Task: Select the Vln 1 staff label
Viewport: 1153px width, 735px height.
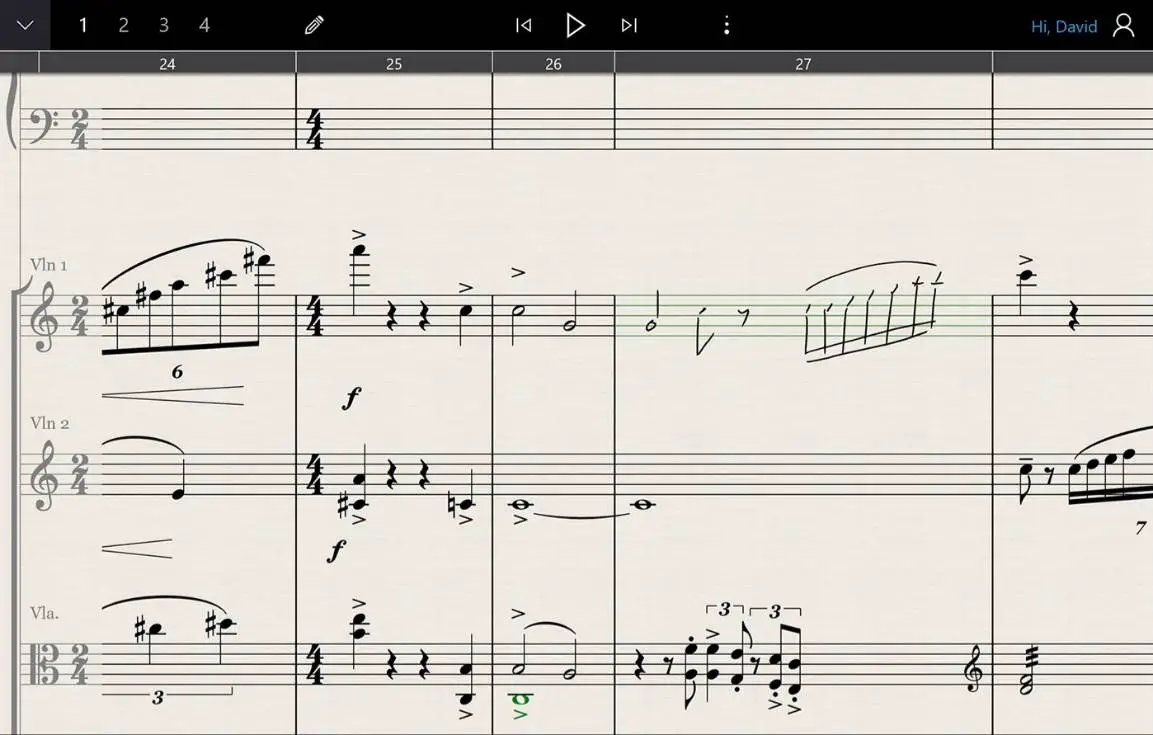Action: (49, 265)
